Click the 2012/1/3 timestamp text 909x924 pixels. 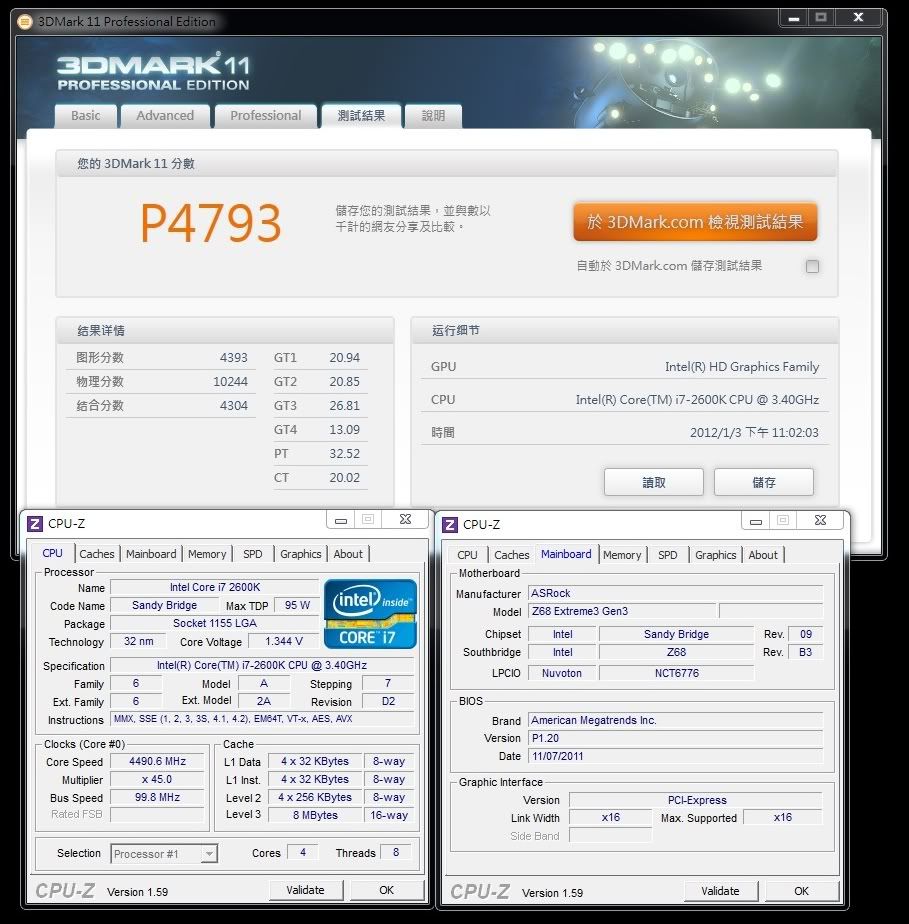tap(755, 433)
